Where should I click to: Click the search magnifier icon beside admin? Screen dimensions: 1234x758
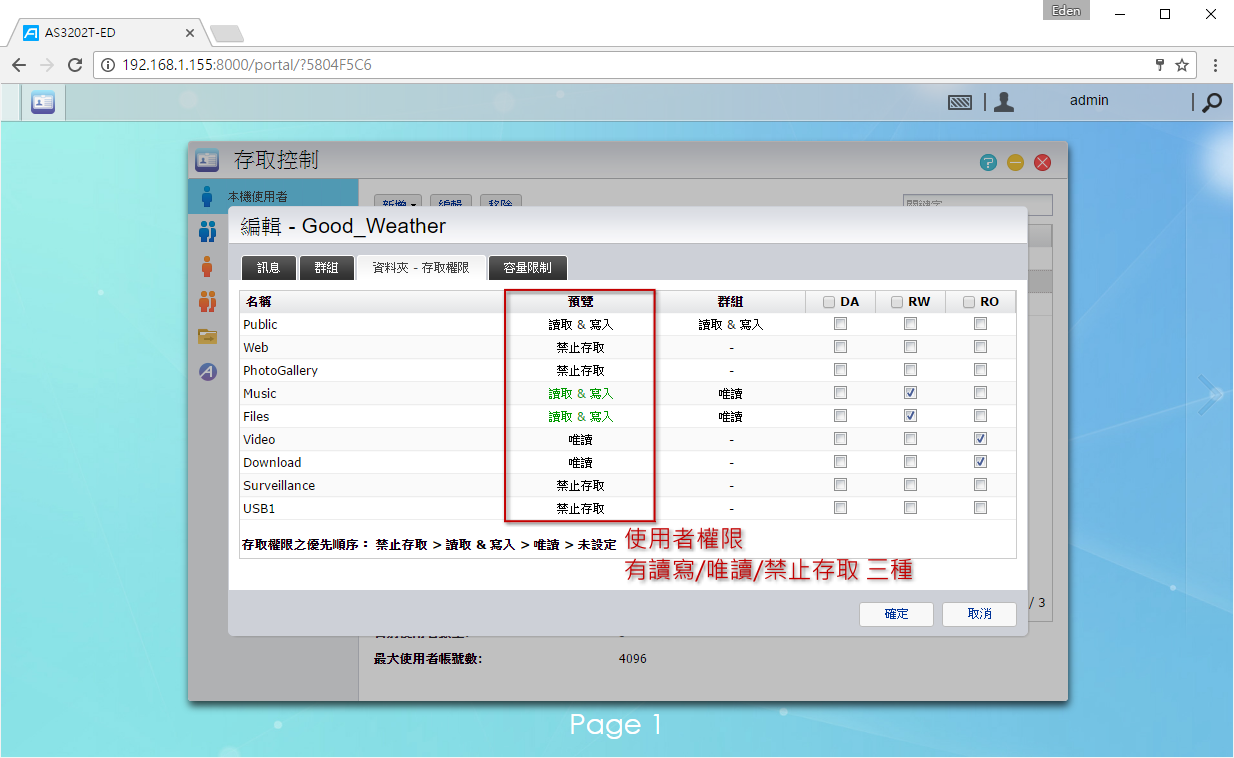(x=1212, y=102)
